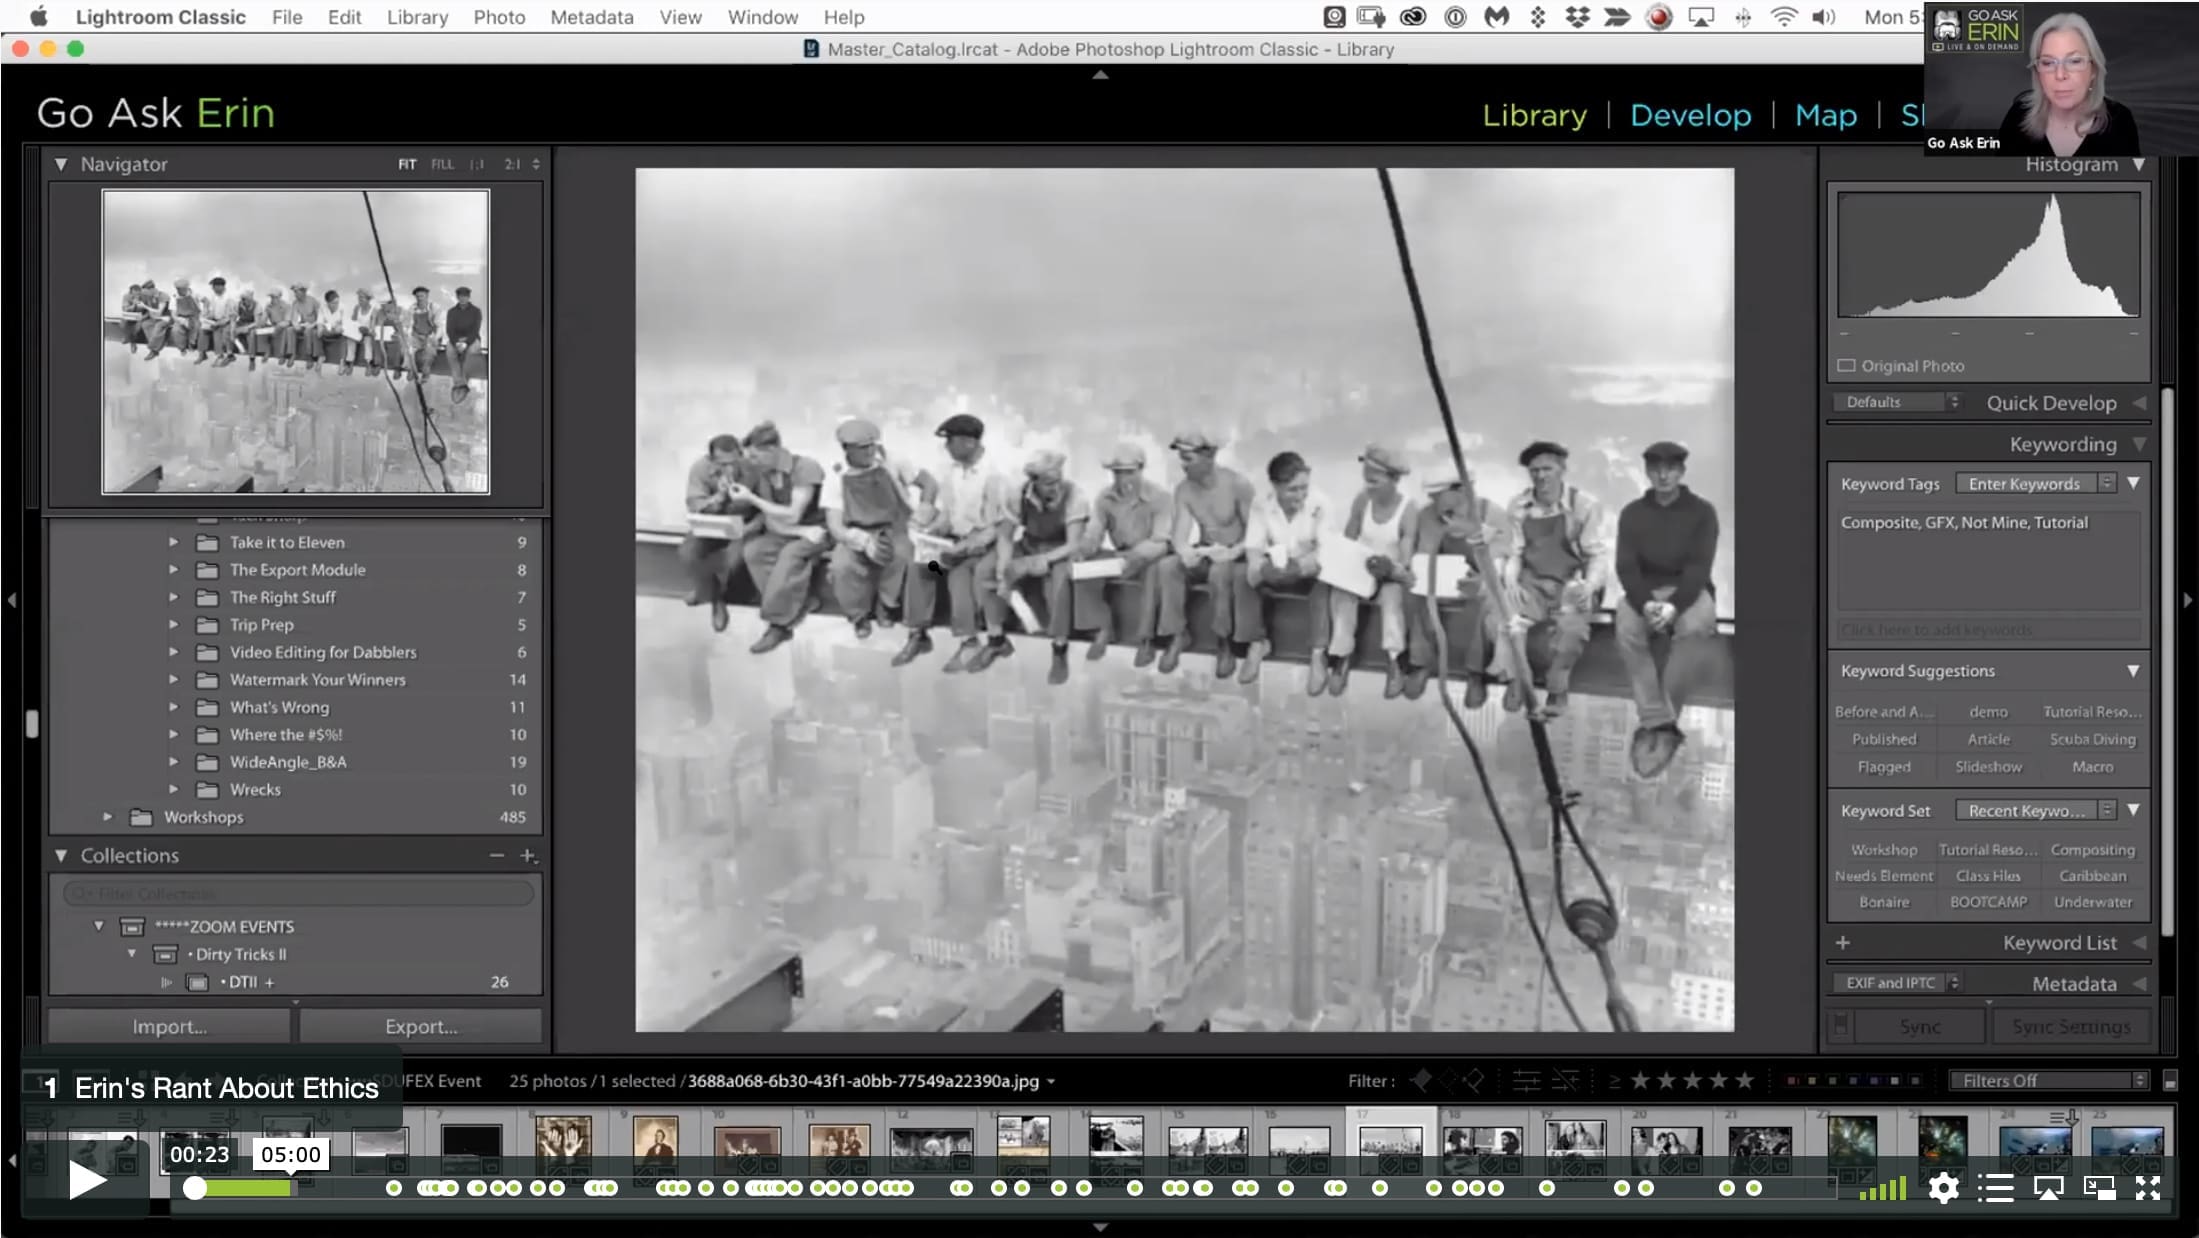Image resolution: width=2199 pixels, height=1238 pixels.
Task: Filter filmstrip by unflagged photos
Action: click(x=1448, y=1080)
